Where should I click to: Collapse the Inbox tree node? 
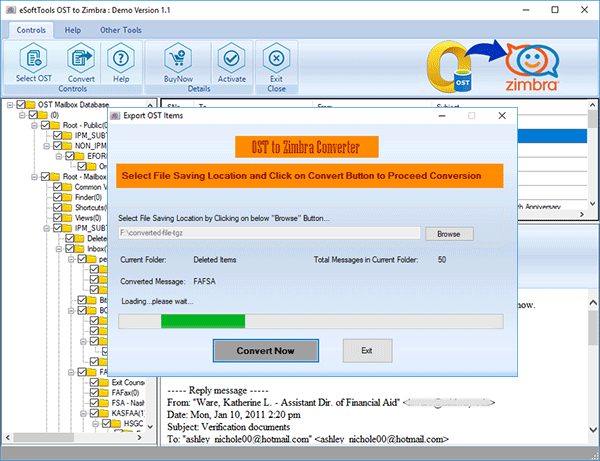coord(59,249)
